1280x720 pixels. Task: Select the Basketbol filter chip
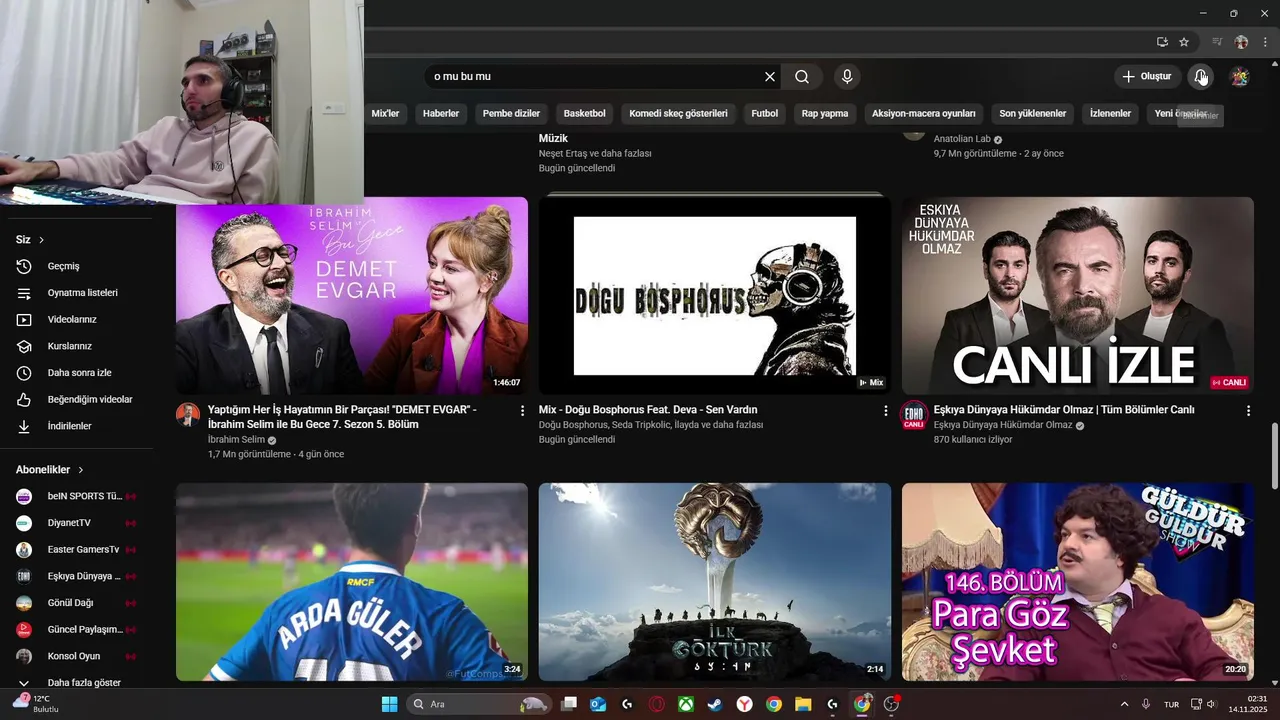[585, 113]
